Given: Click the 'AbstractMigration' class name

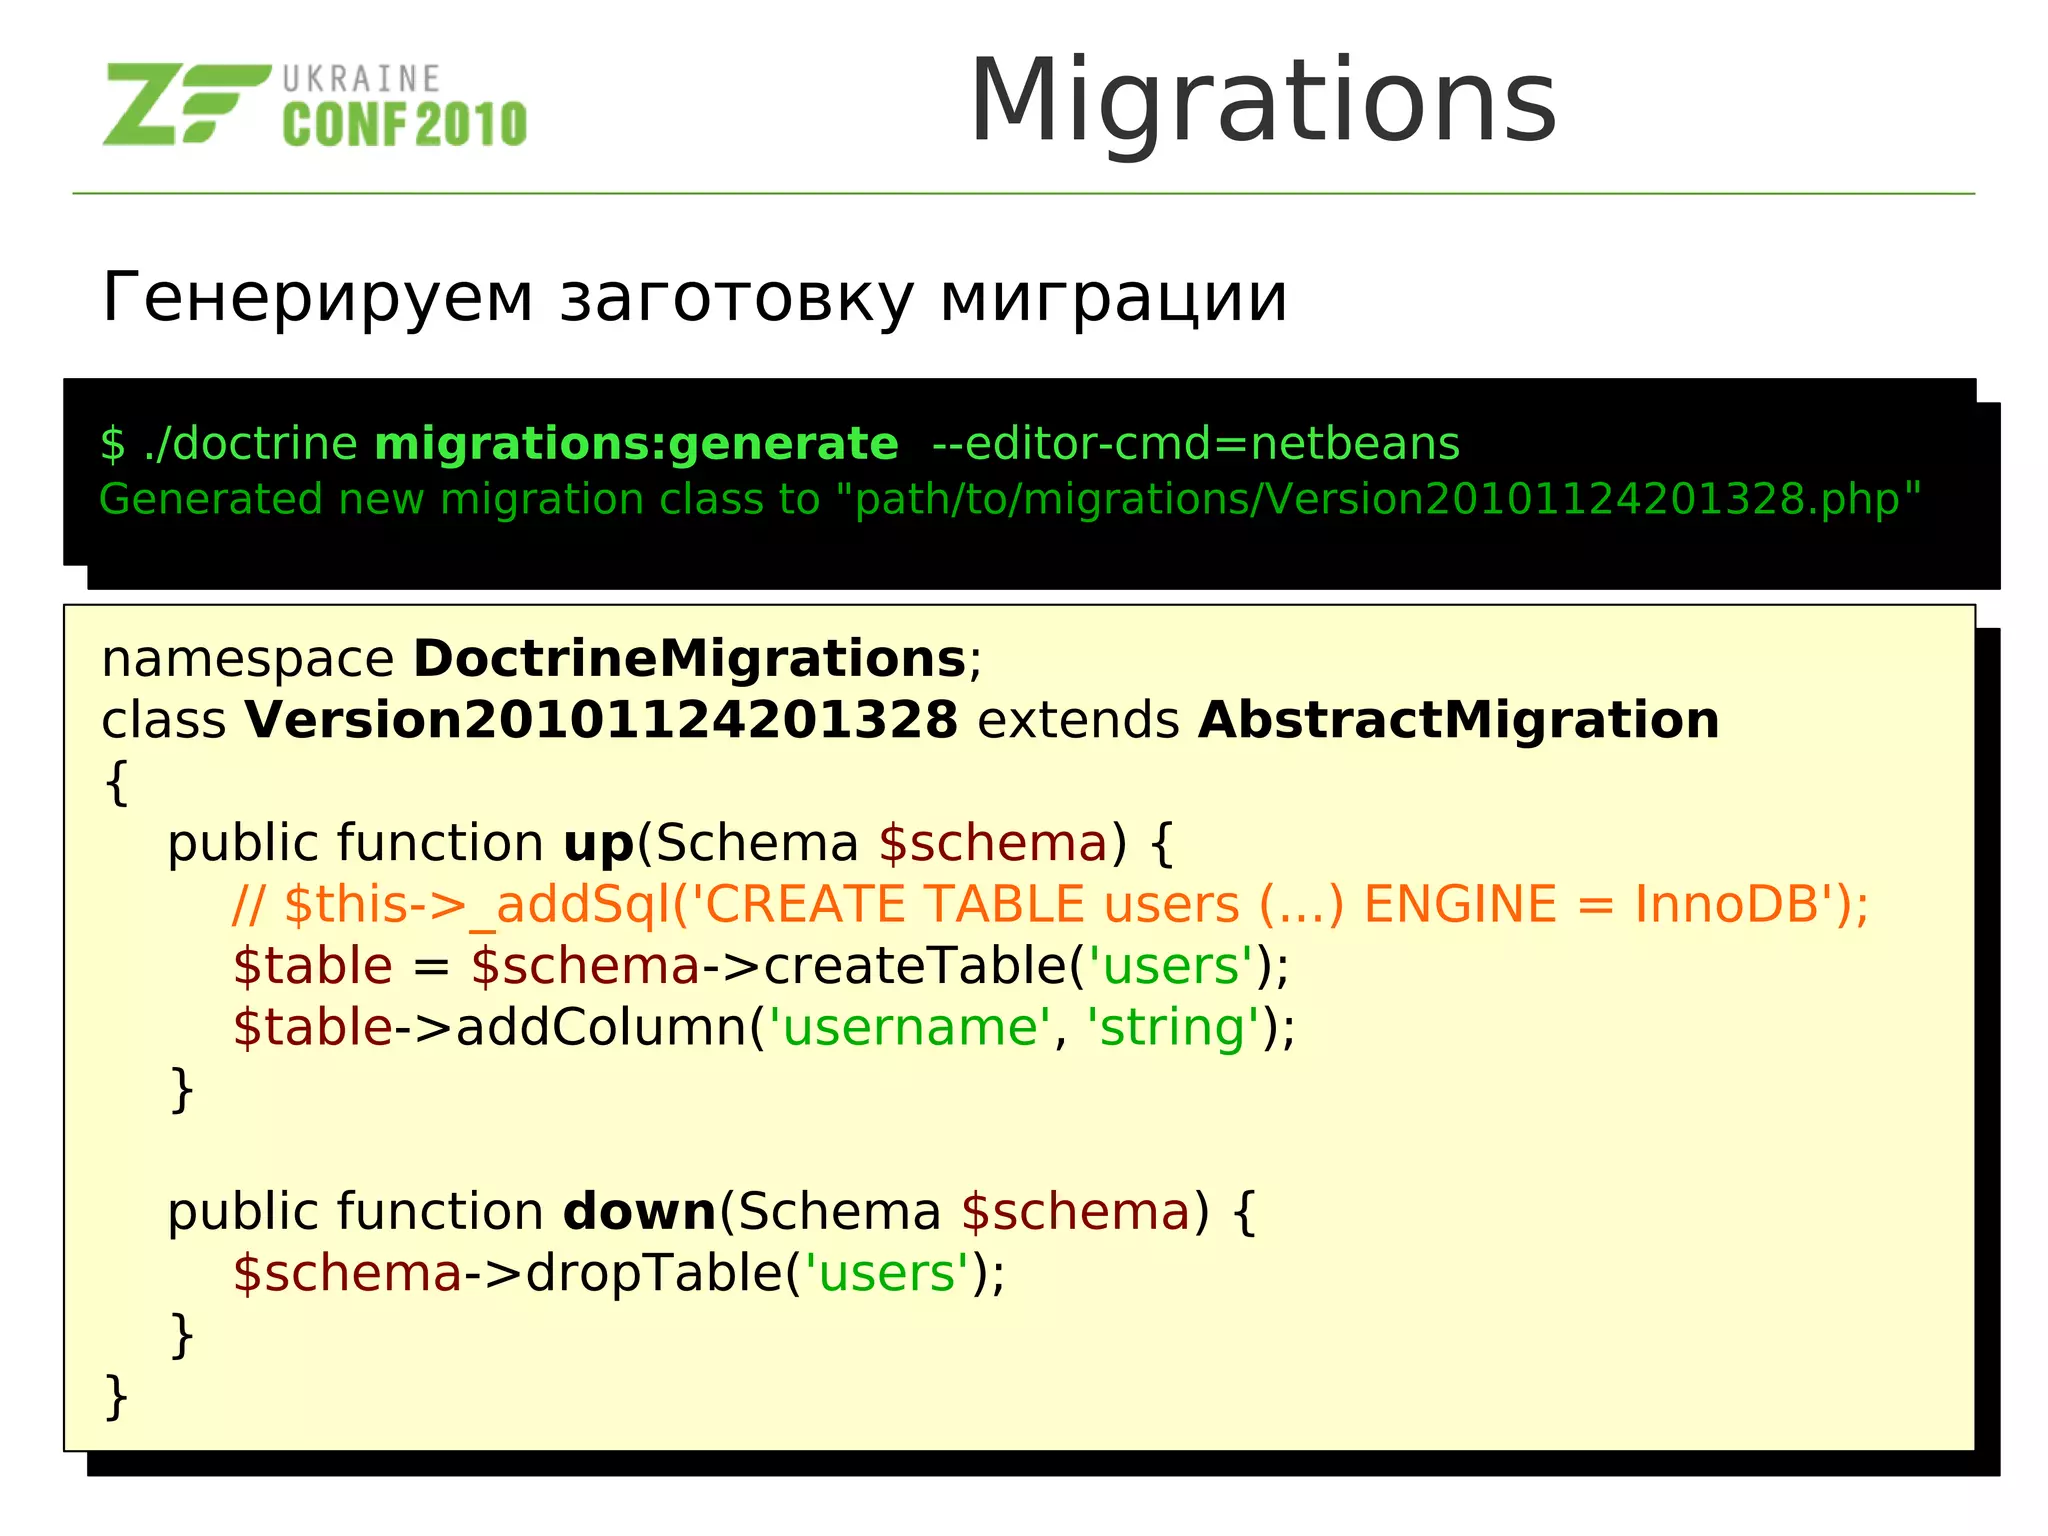Looking at the screenshot, I should coord(1459,720).
